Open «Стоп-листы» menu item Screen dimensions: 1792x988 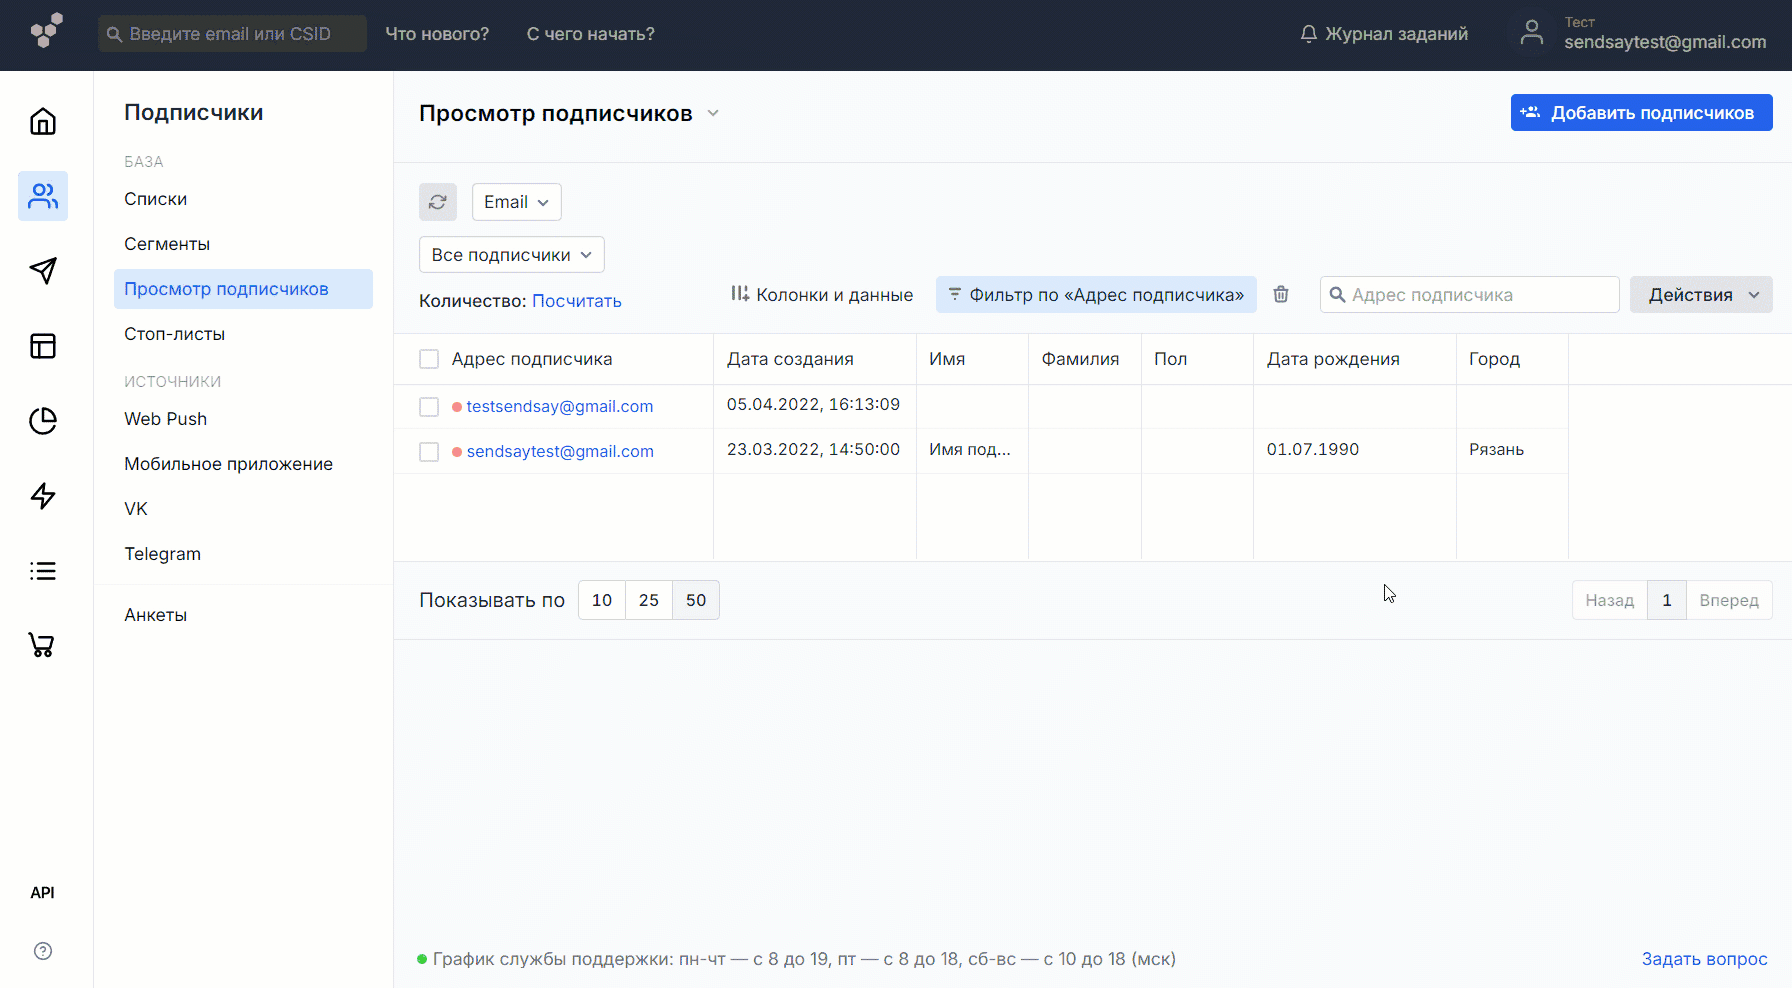[174, 334]
